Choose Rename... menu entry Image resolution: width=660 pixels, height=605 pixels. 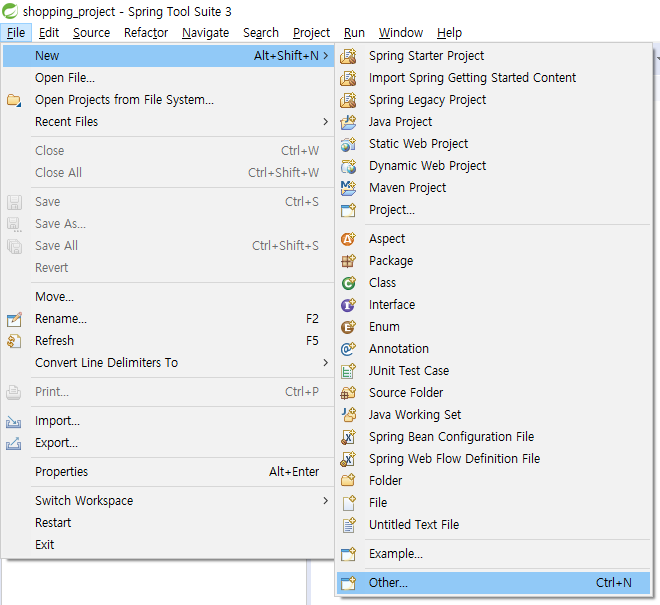[168, 319]
